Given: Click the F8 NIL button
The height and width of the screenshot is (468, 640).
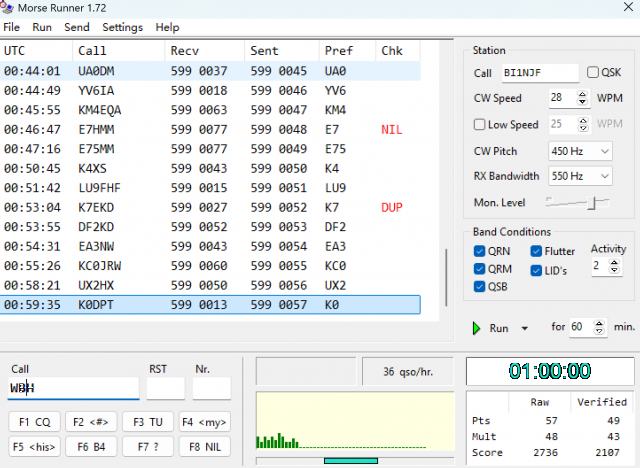Looking at the screenshot, I should [x=204, y=447].
